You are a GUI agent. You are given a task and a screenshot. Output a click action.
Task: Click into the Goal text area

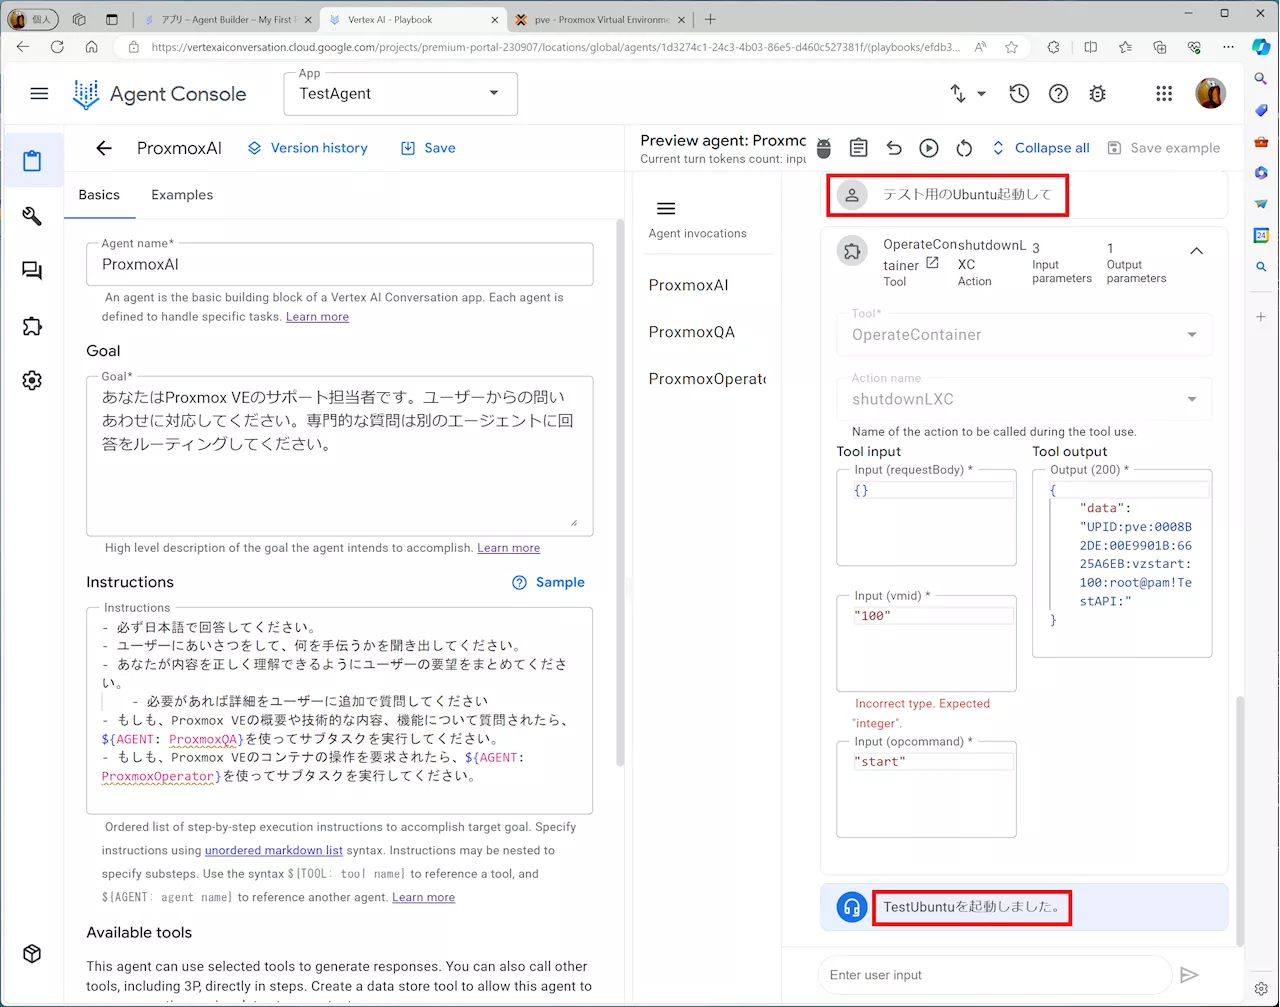[x=340, y=456]
